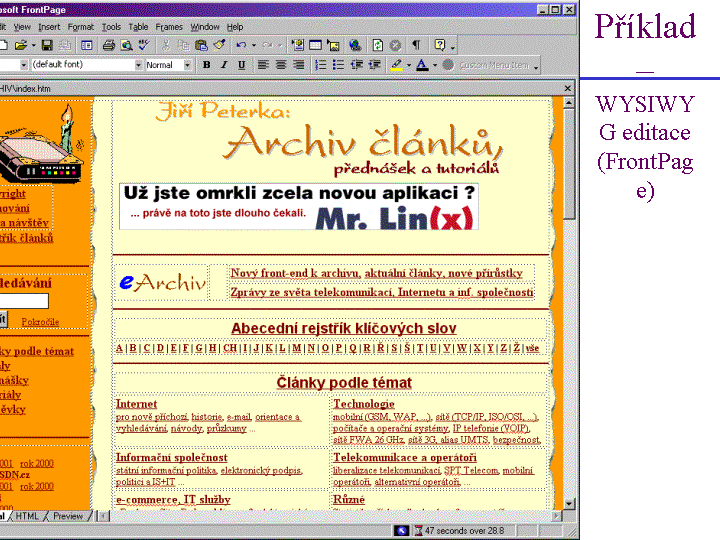
Task: Select letter 'CH' in the alphabet index
Action: coord(230,348)
